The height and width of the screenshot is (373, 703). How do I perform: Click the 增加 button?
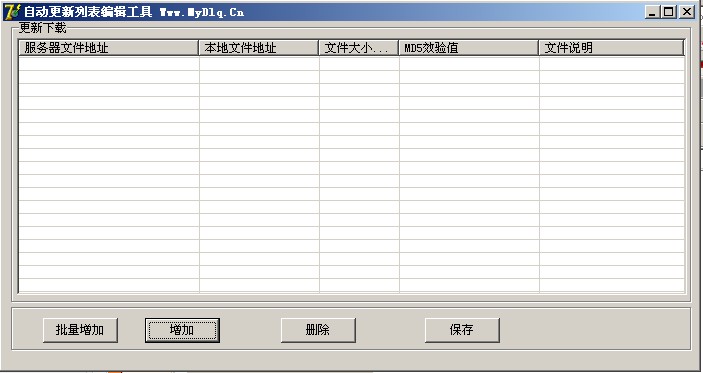pos(182,330)
